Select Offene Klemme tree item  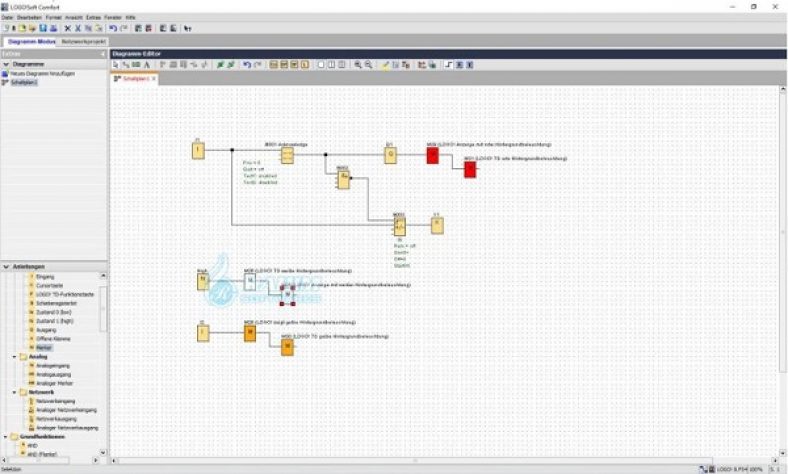tap(53, 339)
